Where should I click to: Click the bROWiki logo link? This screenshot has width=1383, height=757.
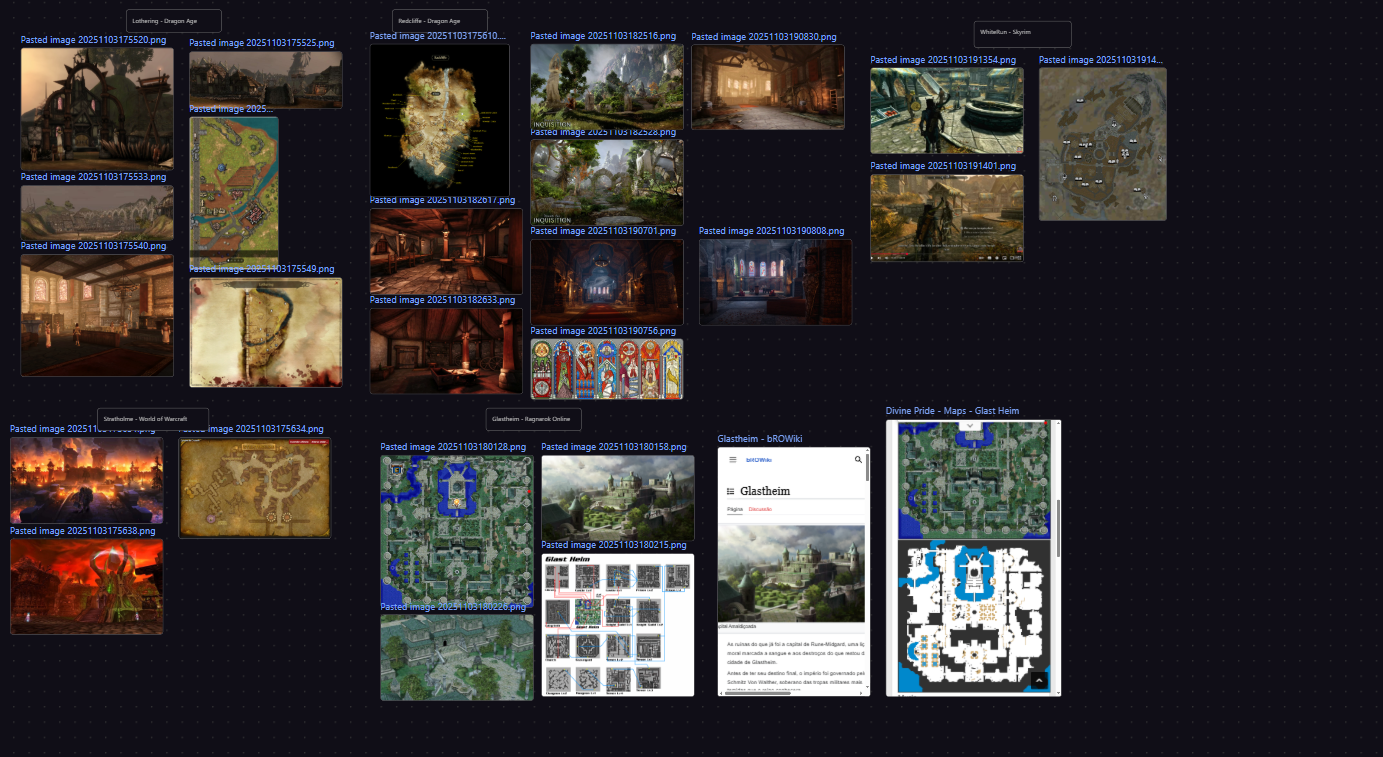point(759,460)
